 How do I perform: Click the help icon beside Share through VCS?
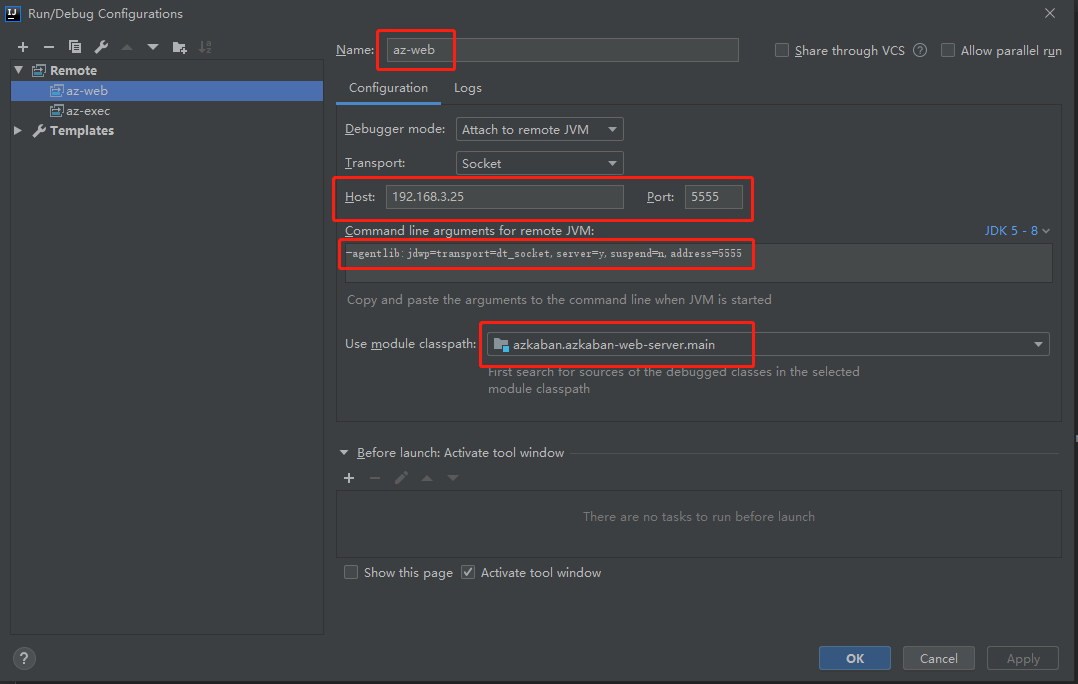[920, 50]
